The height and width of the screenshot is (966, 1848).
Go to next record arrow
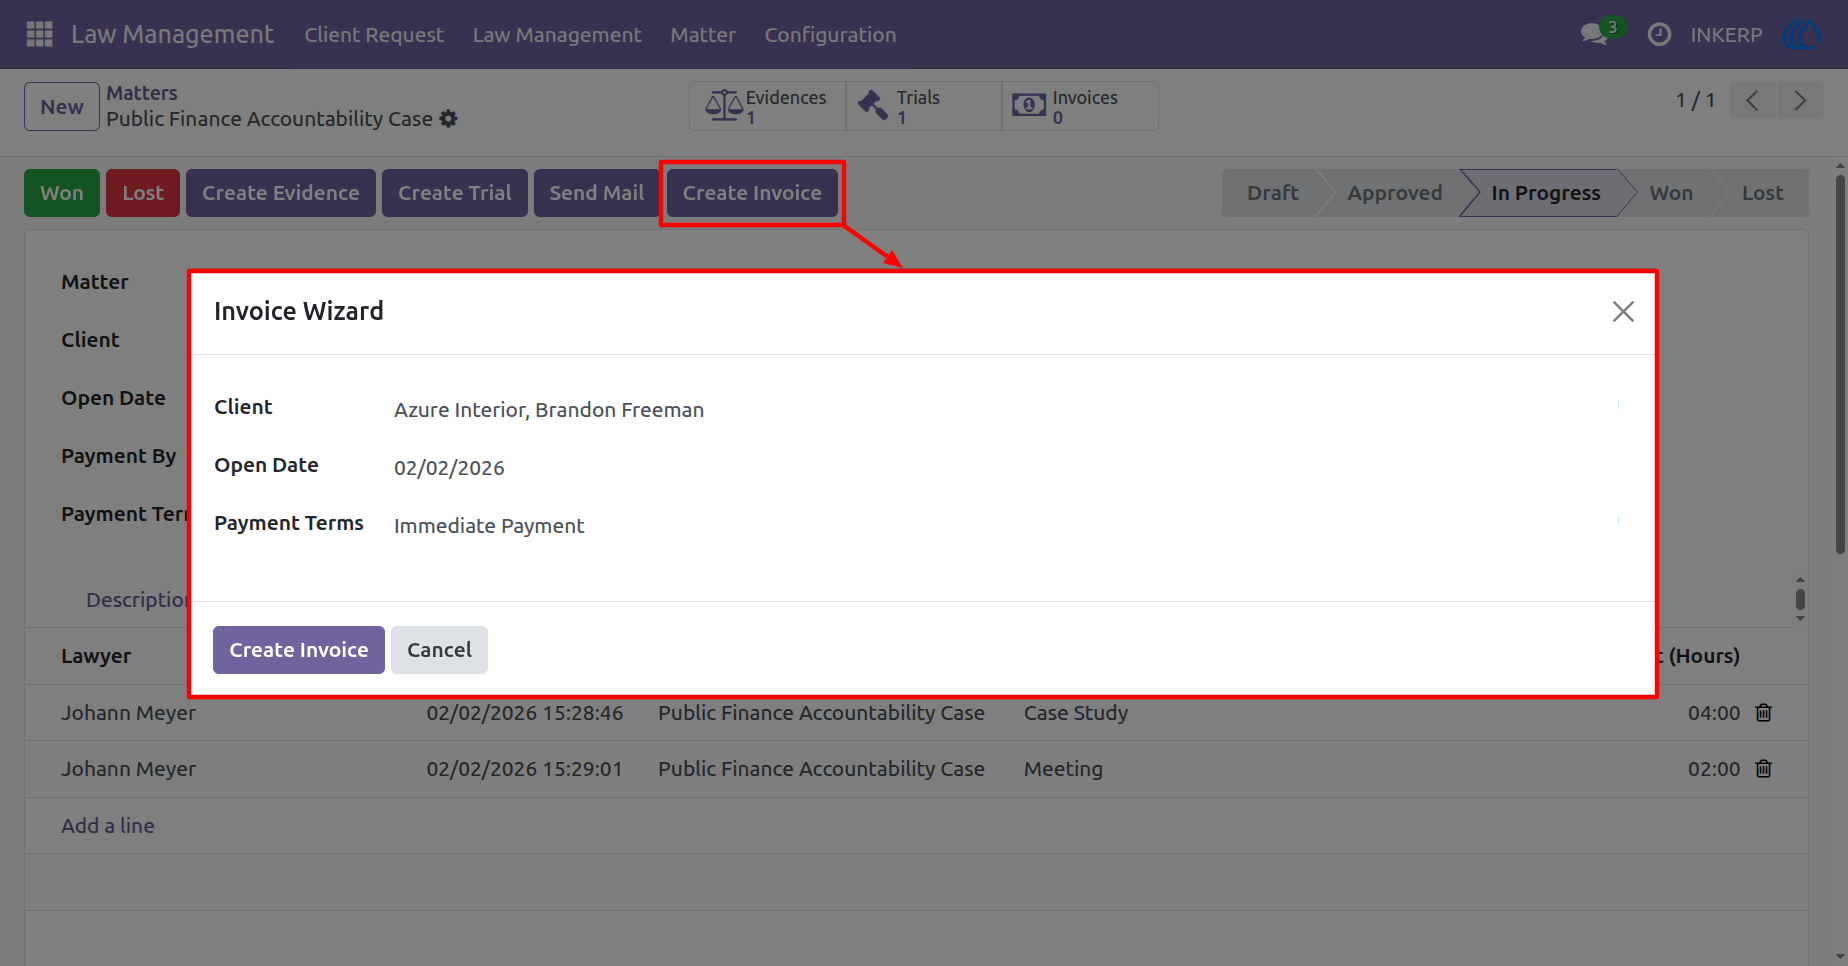click(x=1800, y=101)
